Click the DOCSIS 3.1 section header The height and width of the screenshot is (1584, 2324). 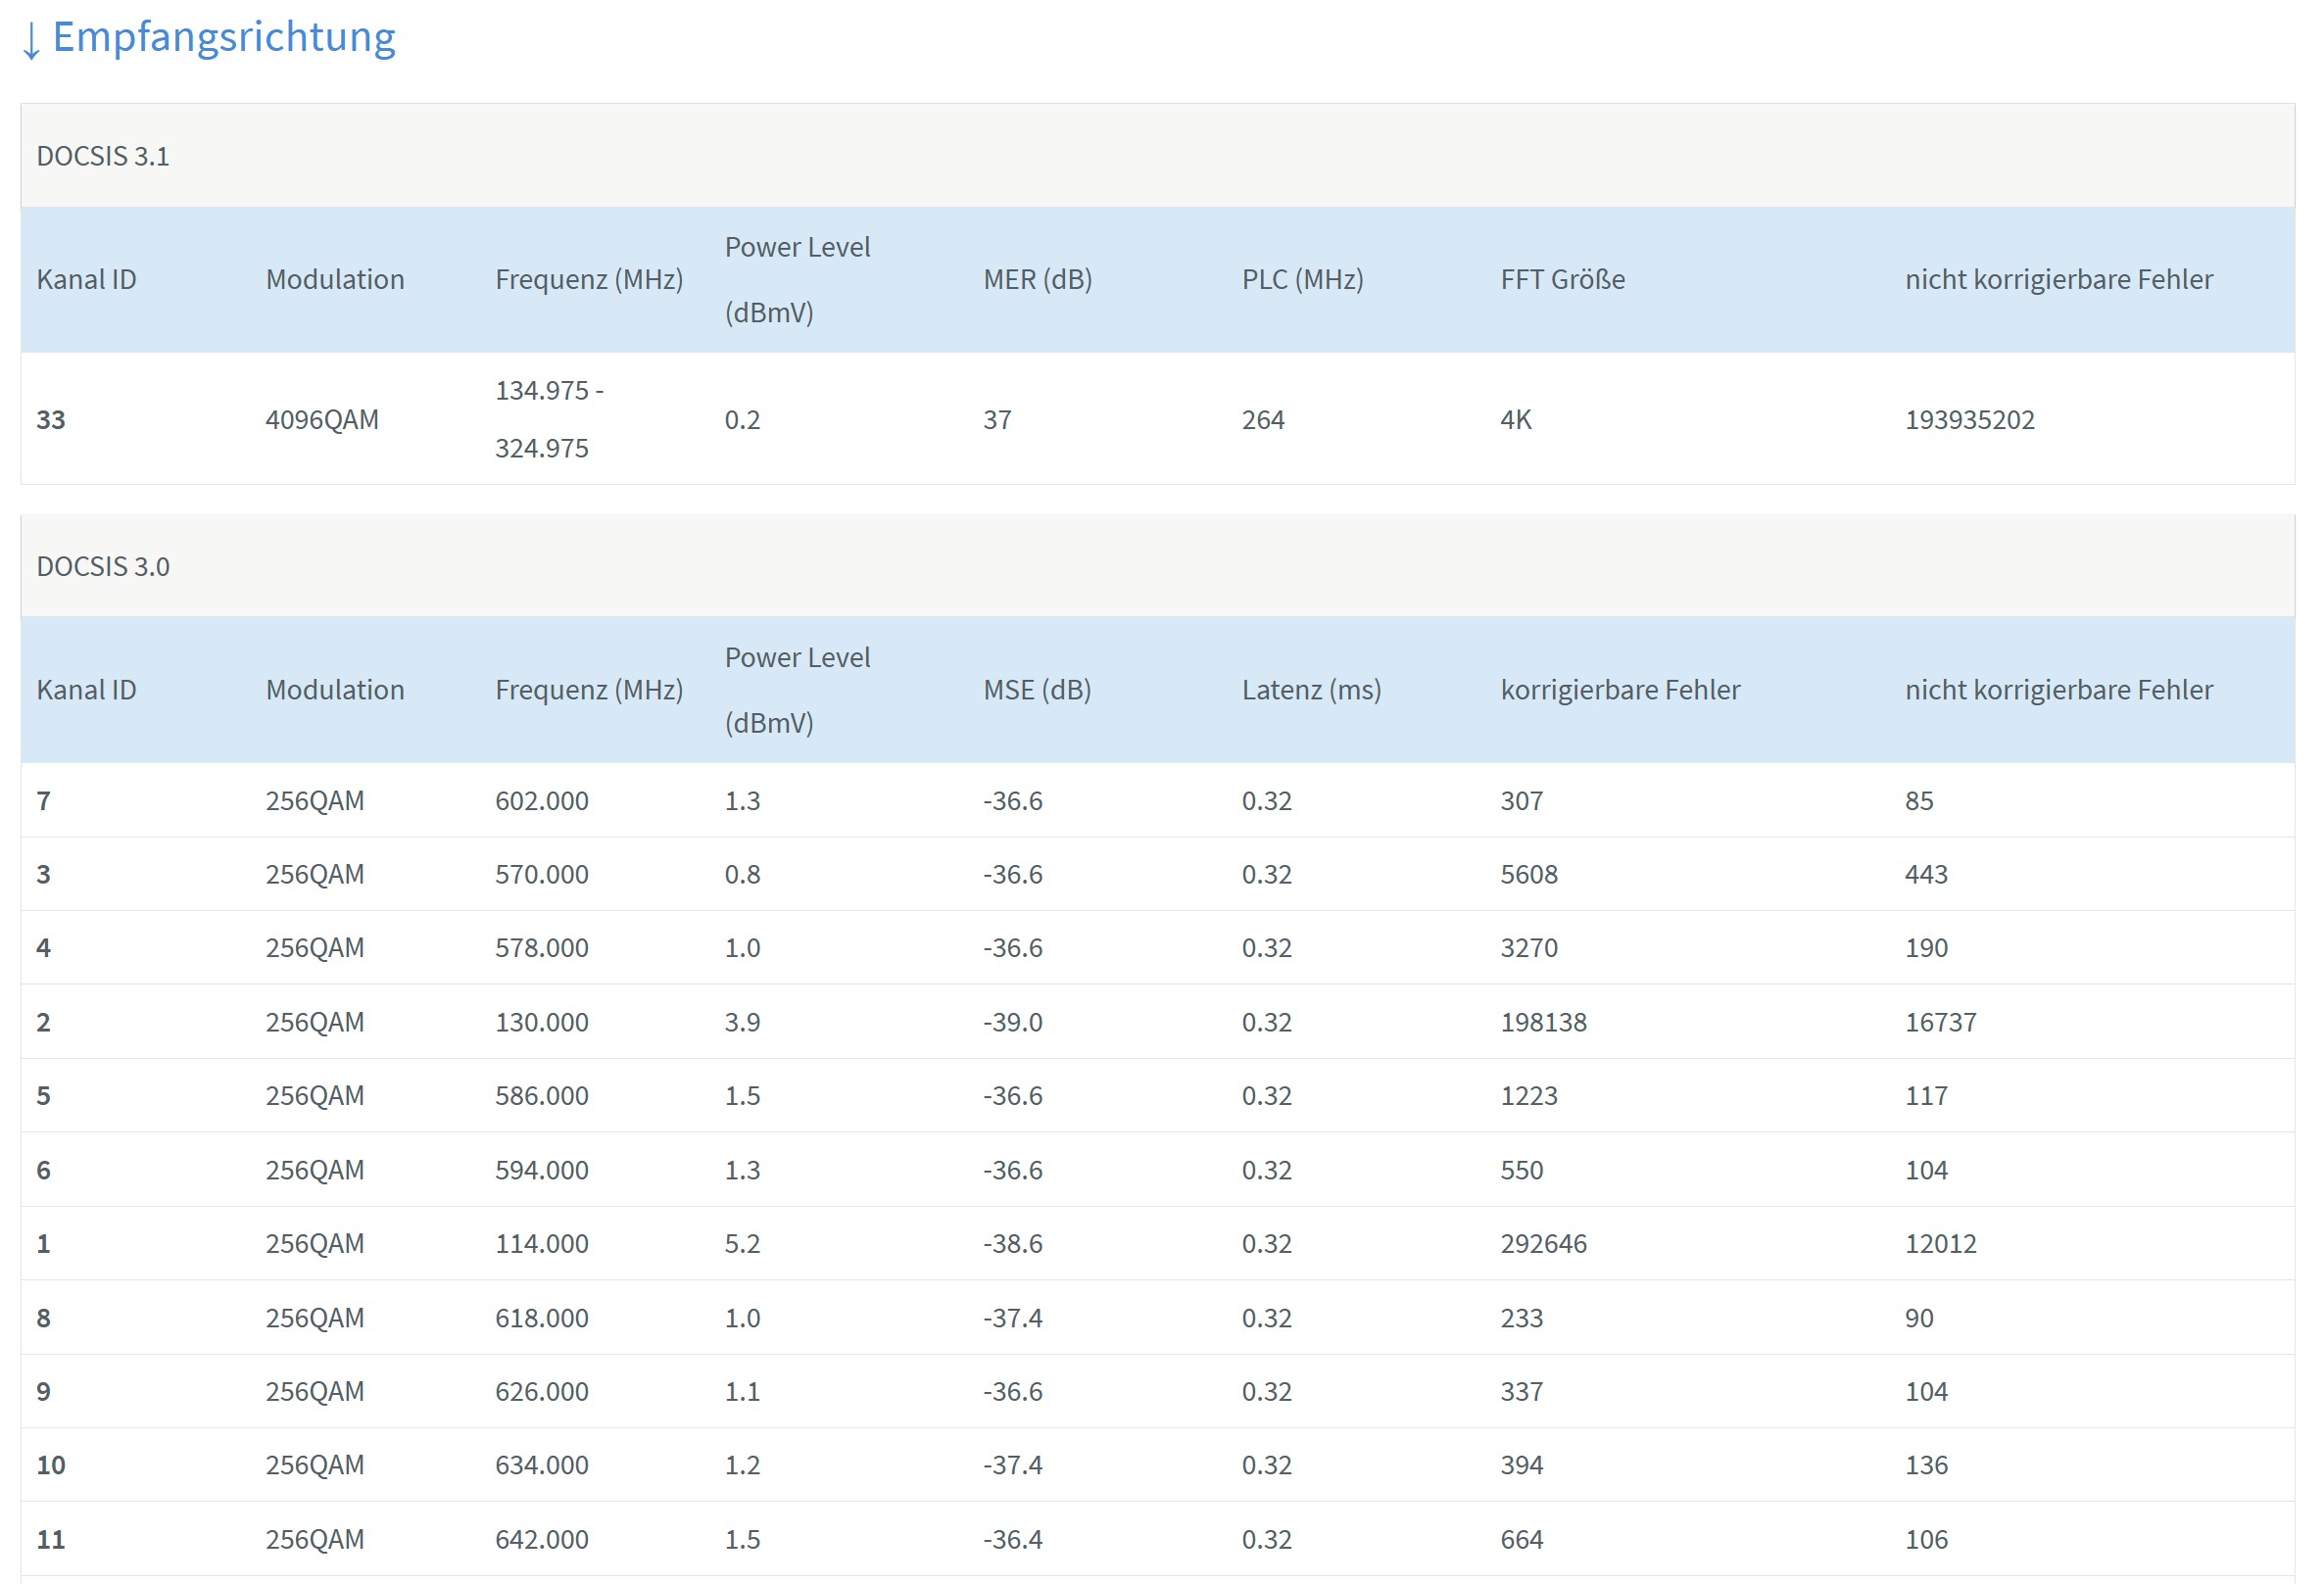(103, 156)
